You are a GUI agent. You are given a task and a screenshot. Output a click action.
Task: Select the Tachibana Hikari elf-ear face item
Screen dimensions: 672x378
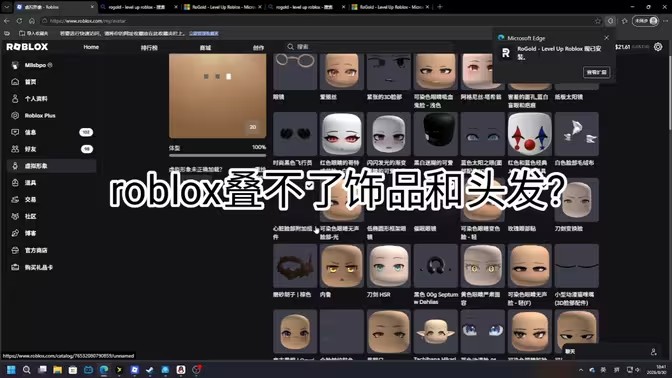click(x=435, y=332)
